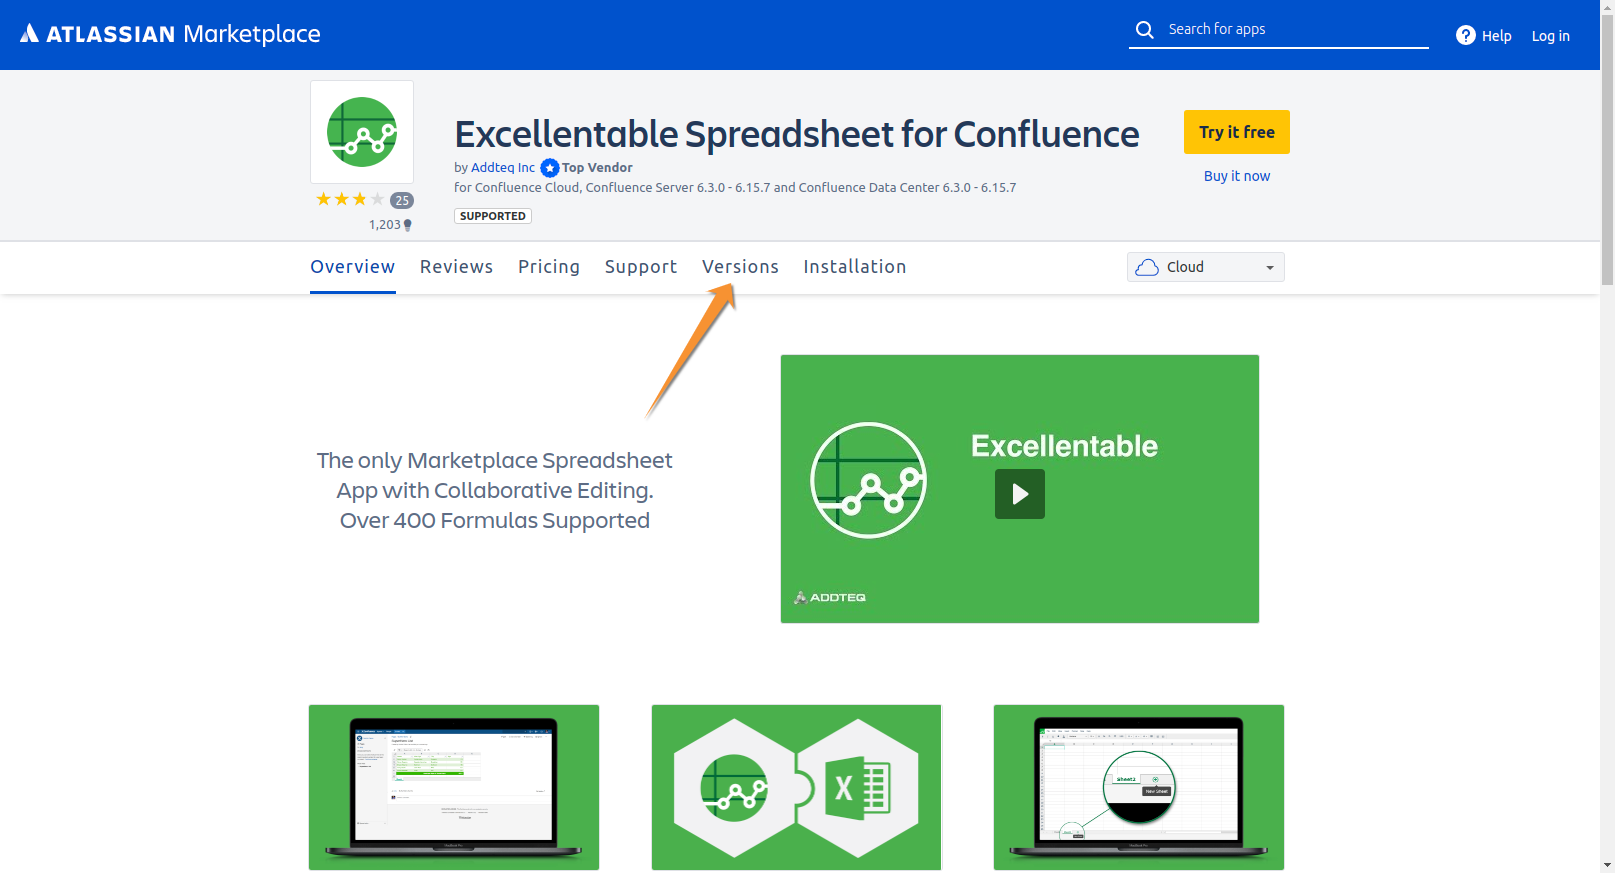Click the Excellentable app logo icon

click(362, 132)
